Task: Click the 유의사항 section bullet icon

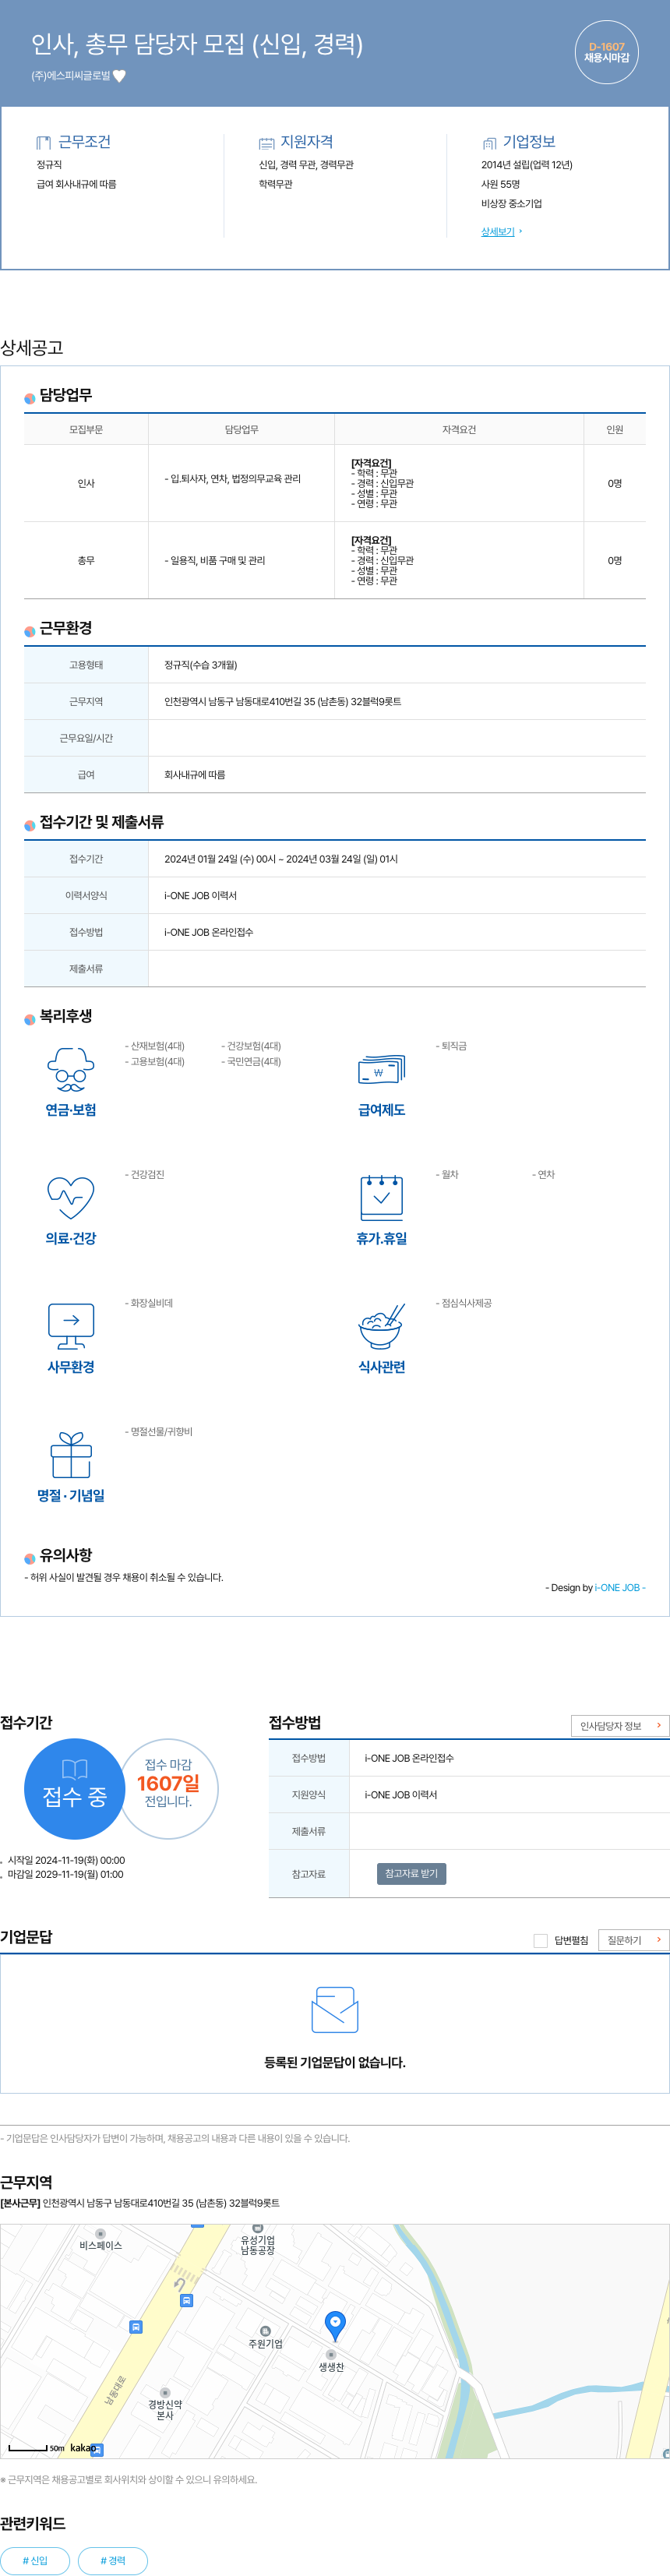Action: coord(30,1558)
